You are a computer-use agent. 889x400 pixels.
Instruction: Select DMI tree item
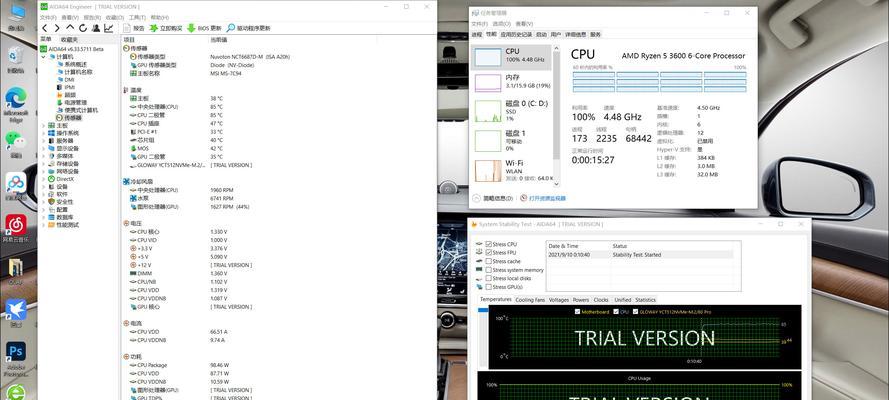[x=66, y=80]
